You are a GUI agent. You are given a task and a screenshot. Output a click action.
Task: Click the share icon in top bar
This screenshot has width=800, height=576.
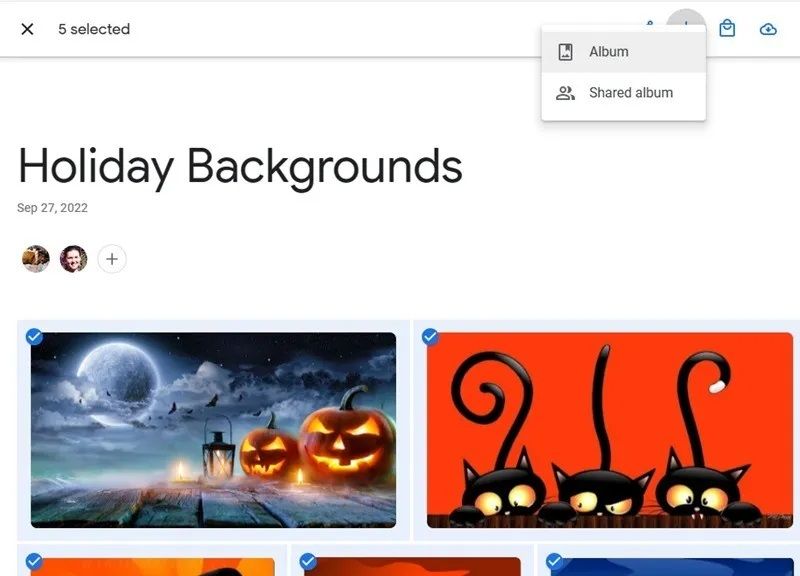click(x=649, y=23)
